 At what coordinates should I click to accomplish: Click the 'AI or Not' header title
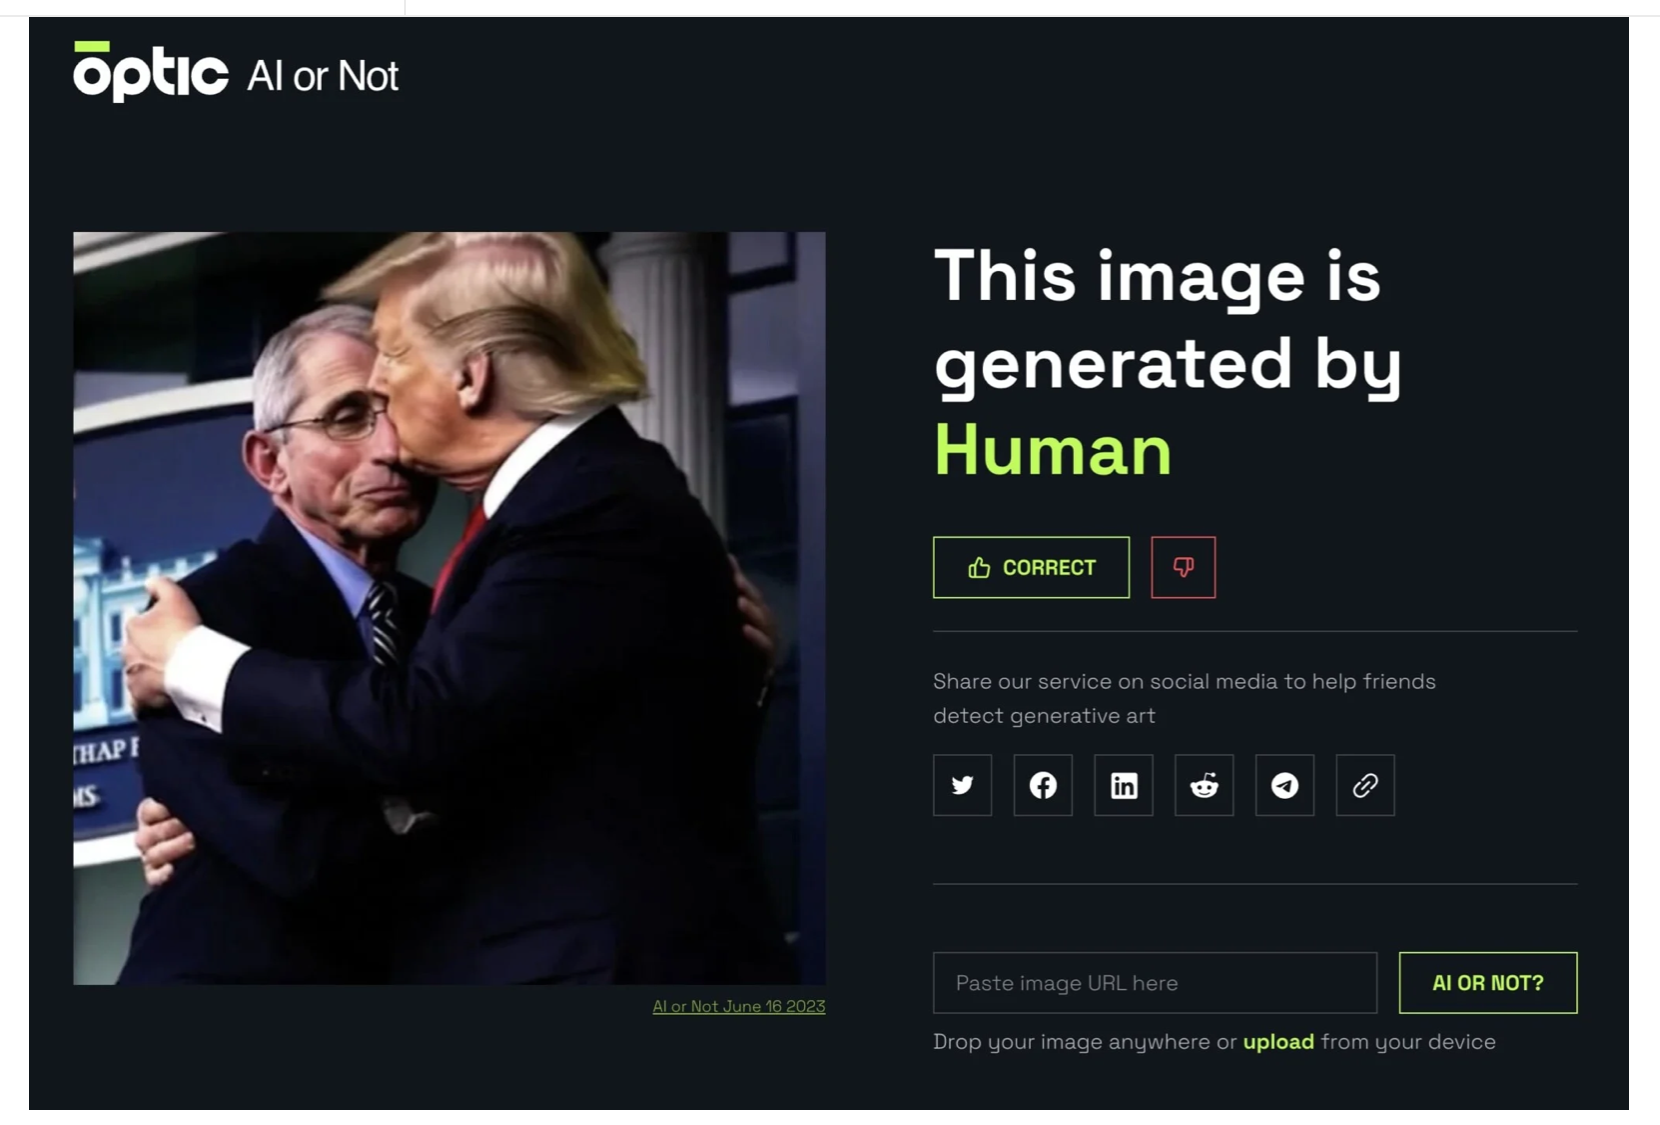point(322,76)
